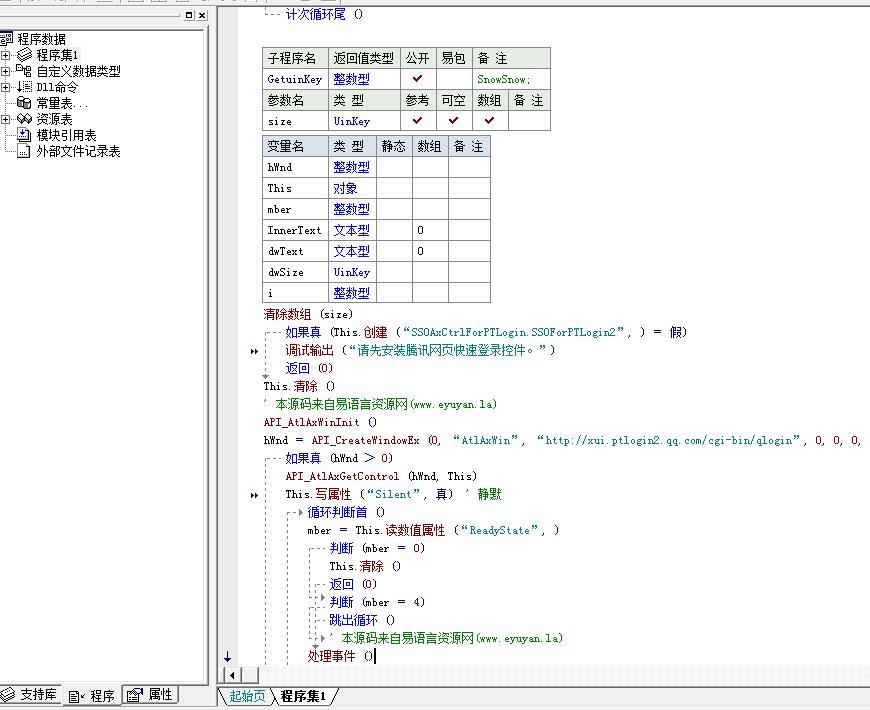870x710 pixels.
Task: Click the 外部文件记录表 tree icon
Action: click(x=24, y=151)
